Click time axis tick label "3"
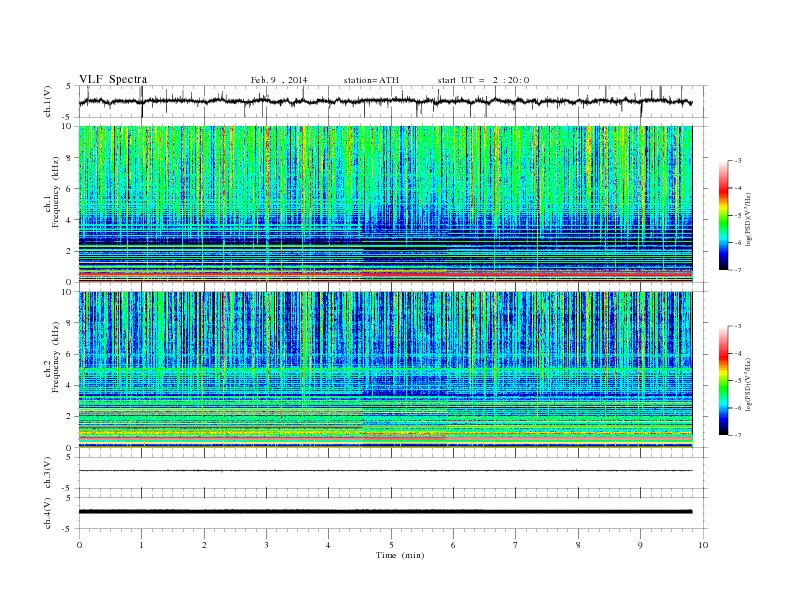Image resolution: width=792 pixels, height=612 pixels. tap(266, 545)
